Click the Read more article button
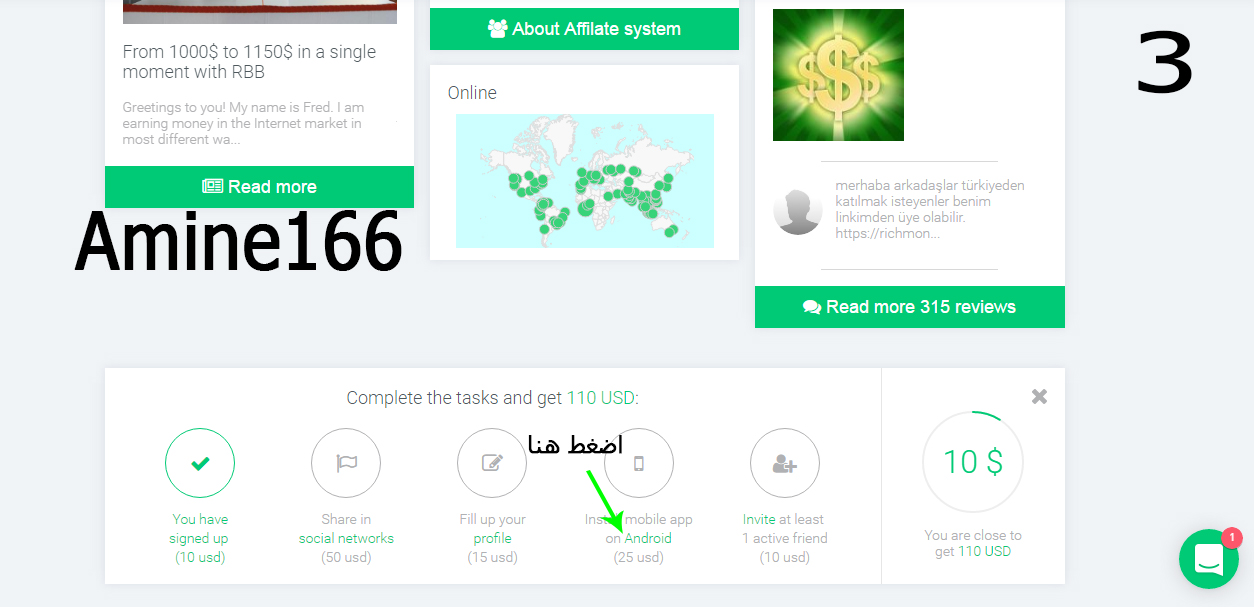The width and height of the screenshot is (1254, 607). tap(259, 187)
